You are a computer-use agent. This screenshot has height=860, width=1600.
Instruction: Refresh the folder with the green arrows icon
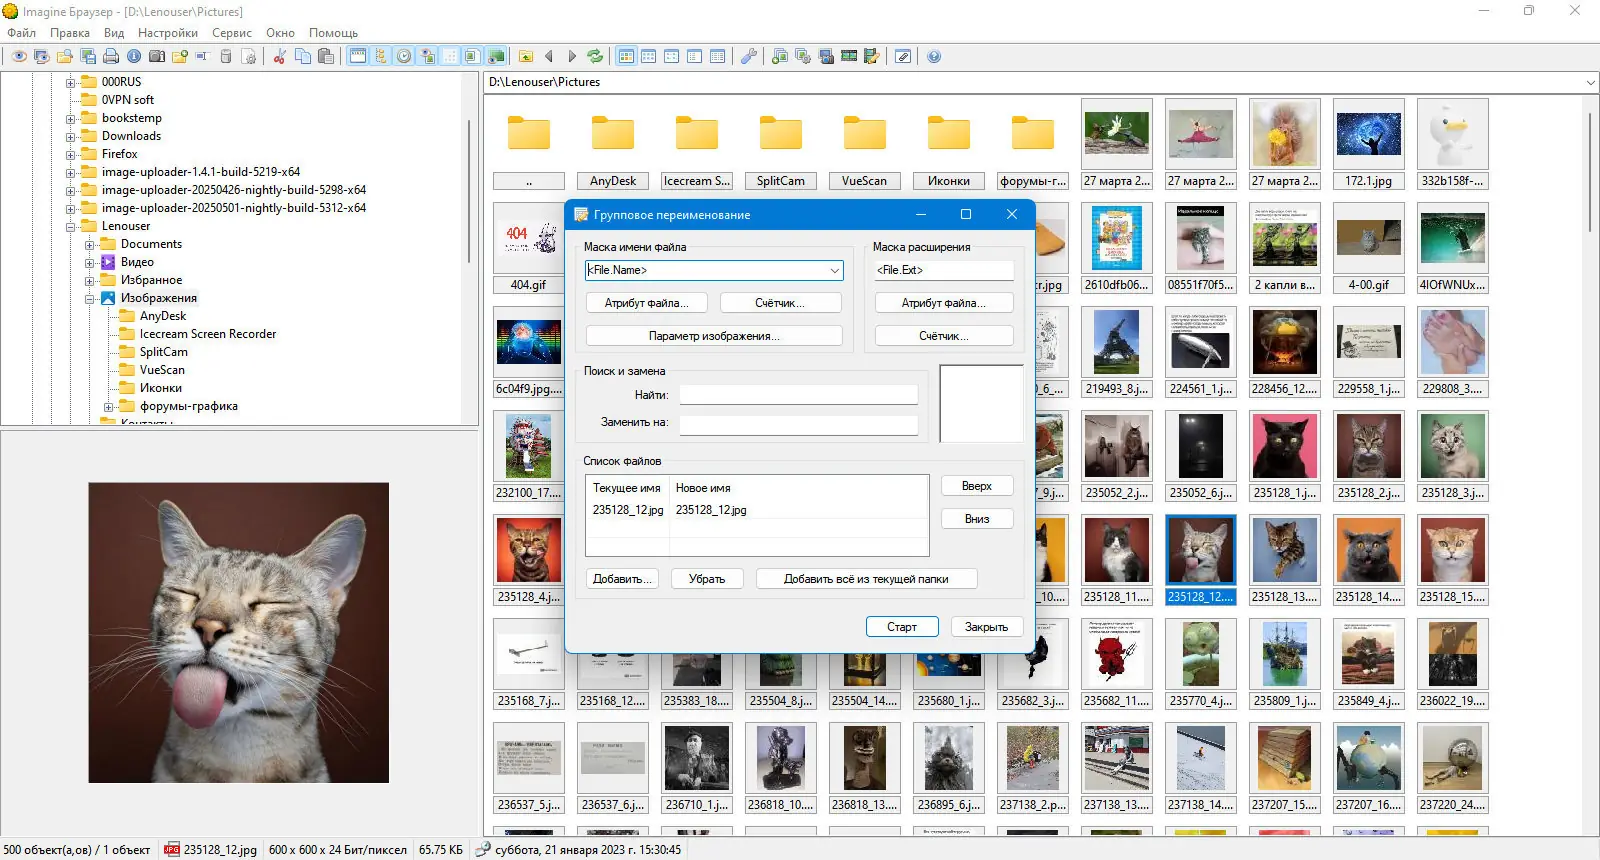click(x=595, y=56)
